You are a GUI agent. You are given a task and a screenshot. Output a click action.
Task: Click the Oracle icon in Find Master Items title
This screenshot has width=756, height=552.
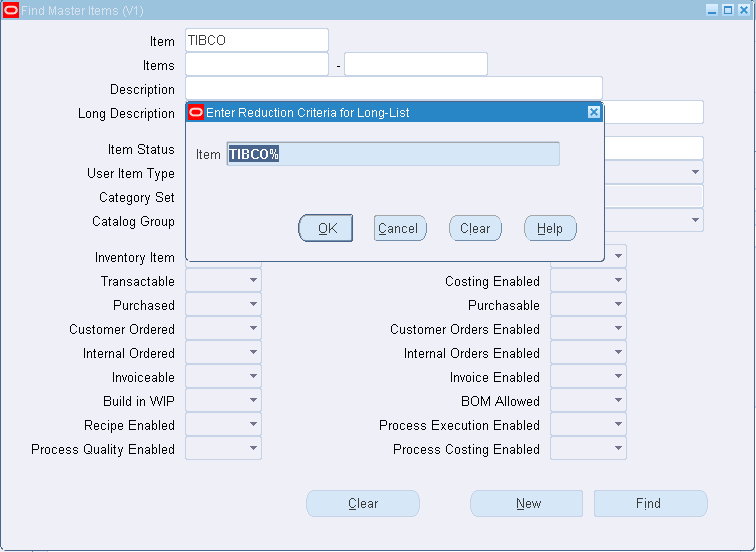tap(11, 10)
